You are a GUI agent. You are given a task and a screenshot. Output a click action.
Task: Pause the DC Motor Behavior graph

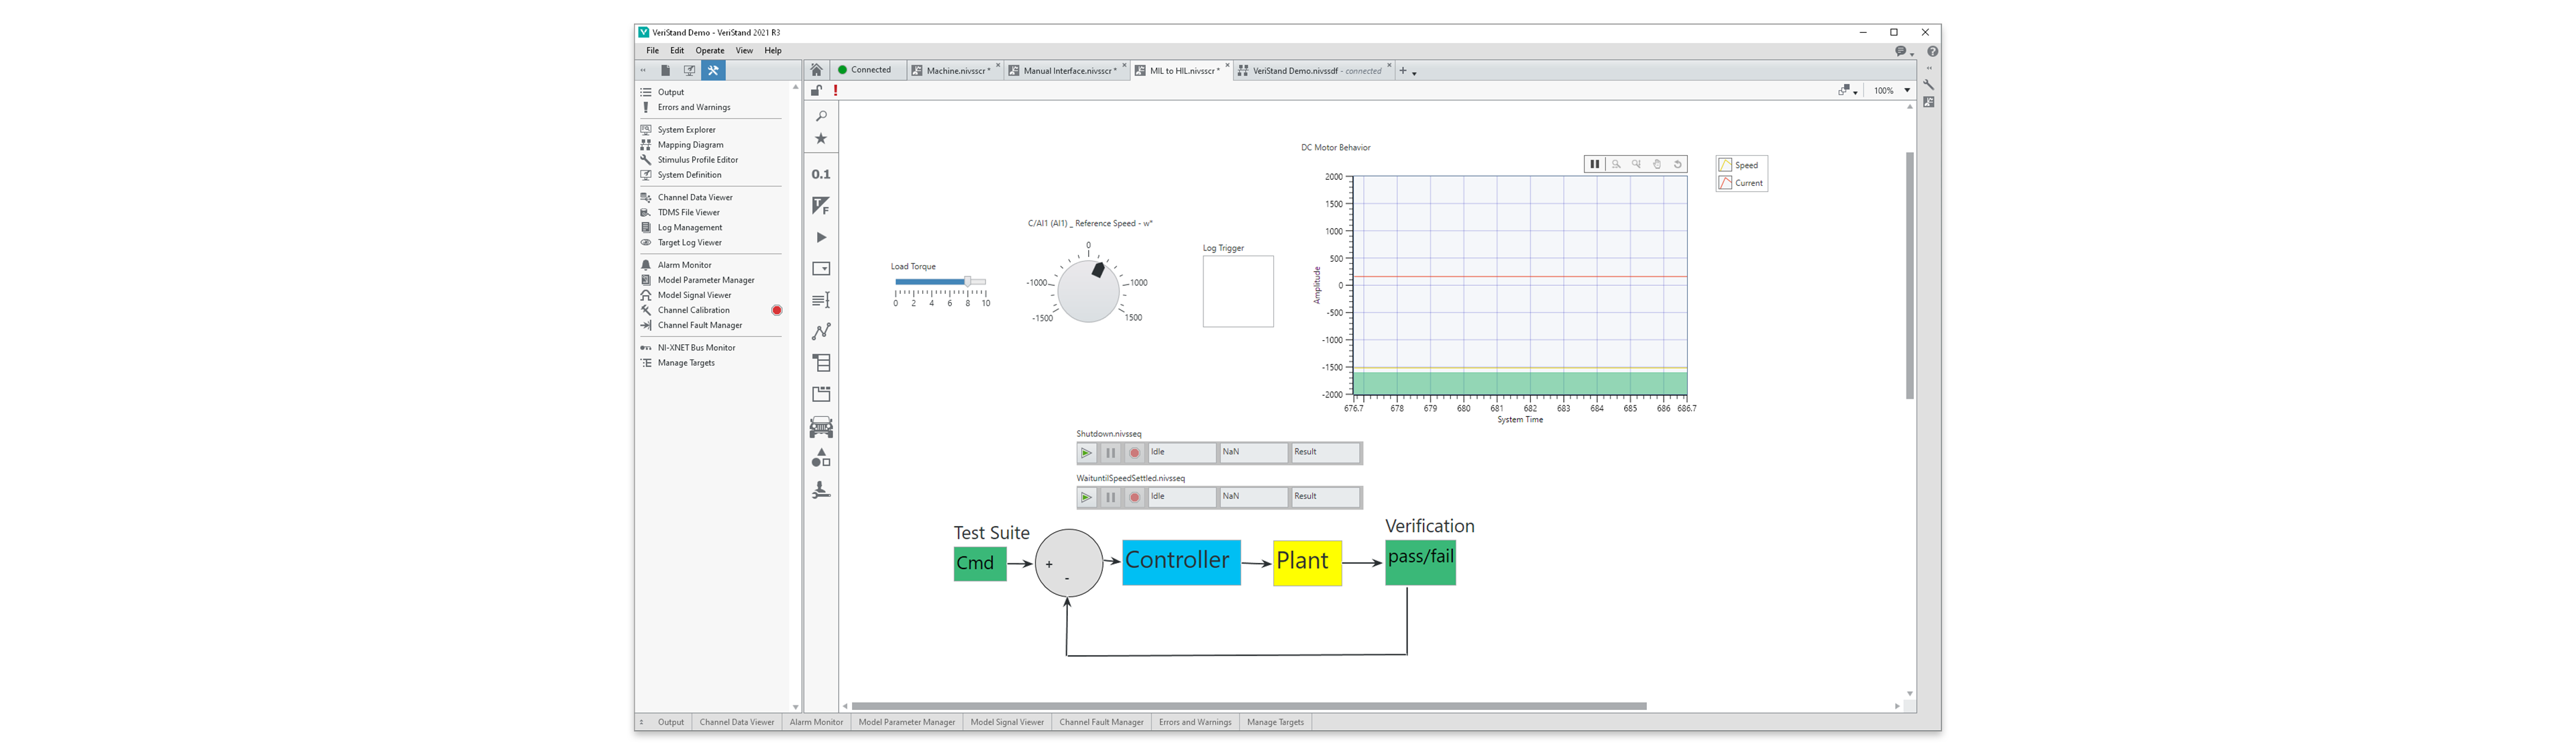[1595, 164]
